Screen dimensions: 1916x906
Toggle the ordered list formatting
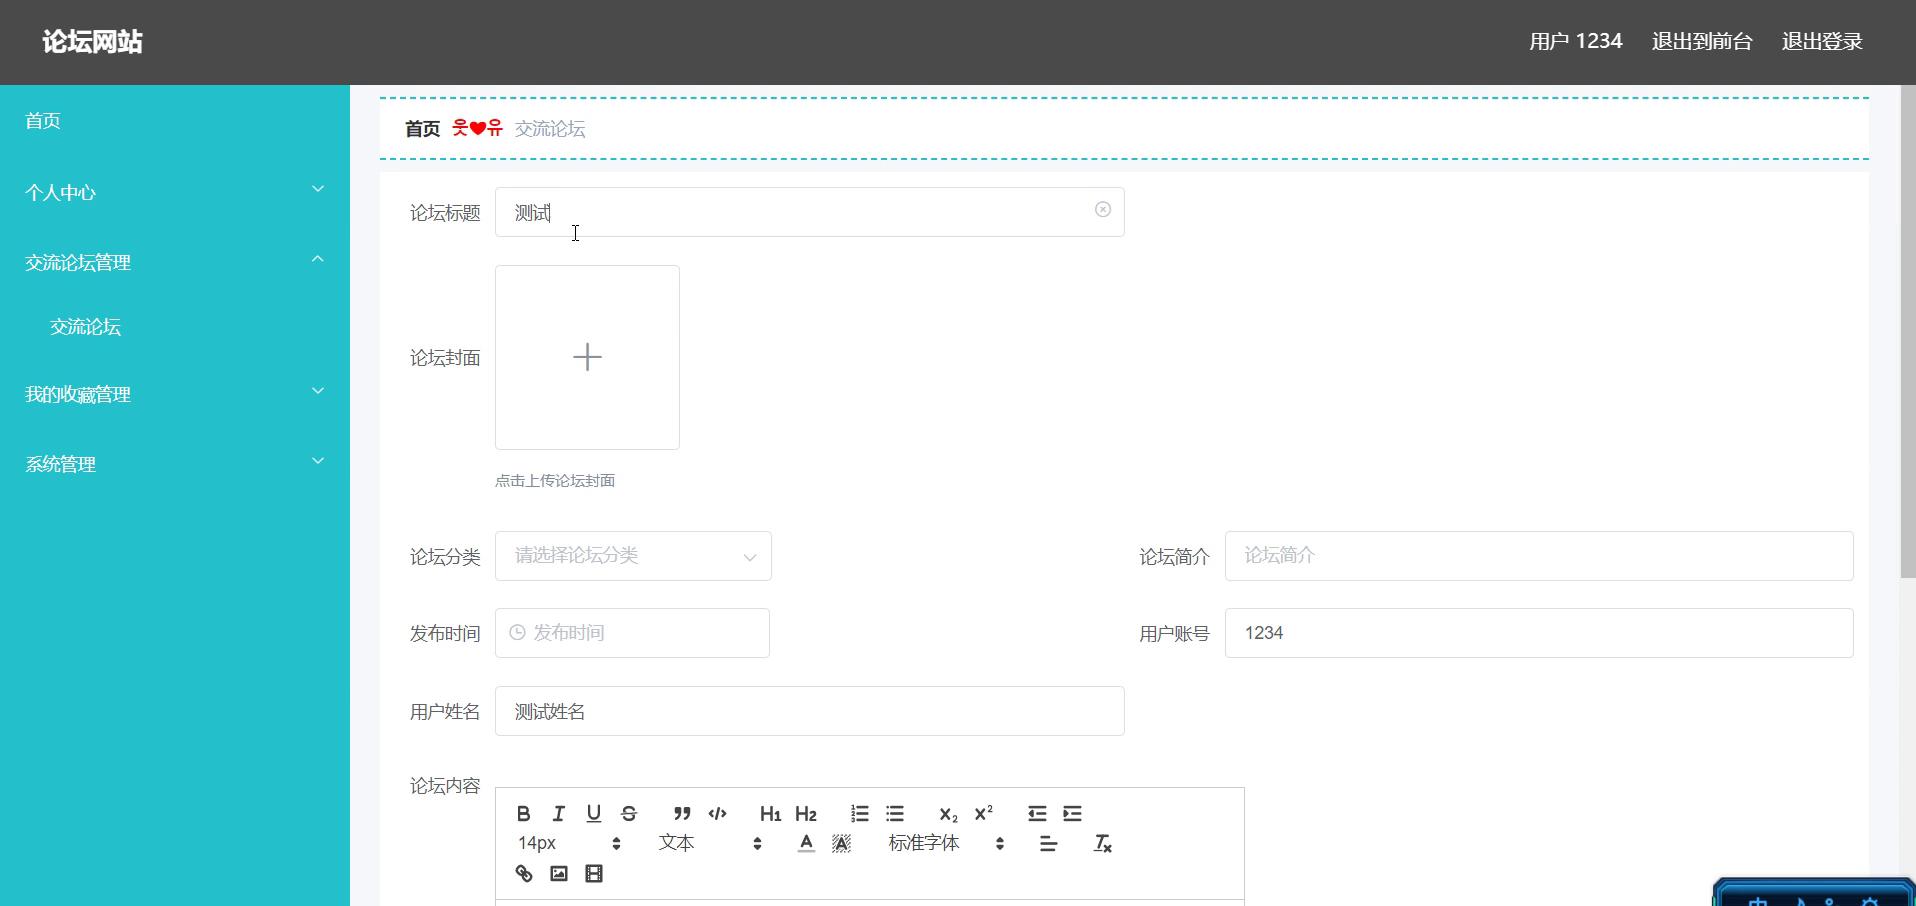pyautogui.click(x=860, y=813)
